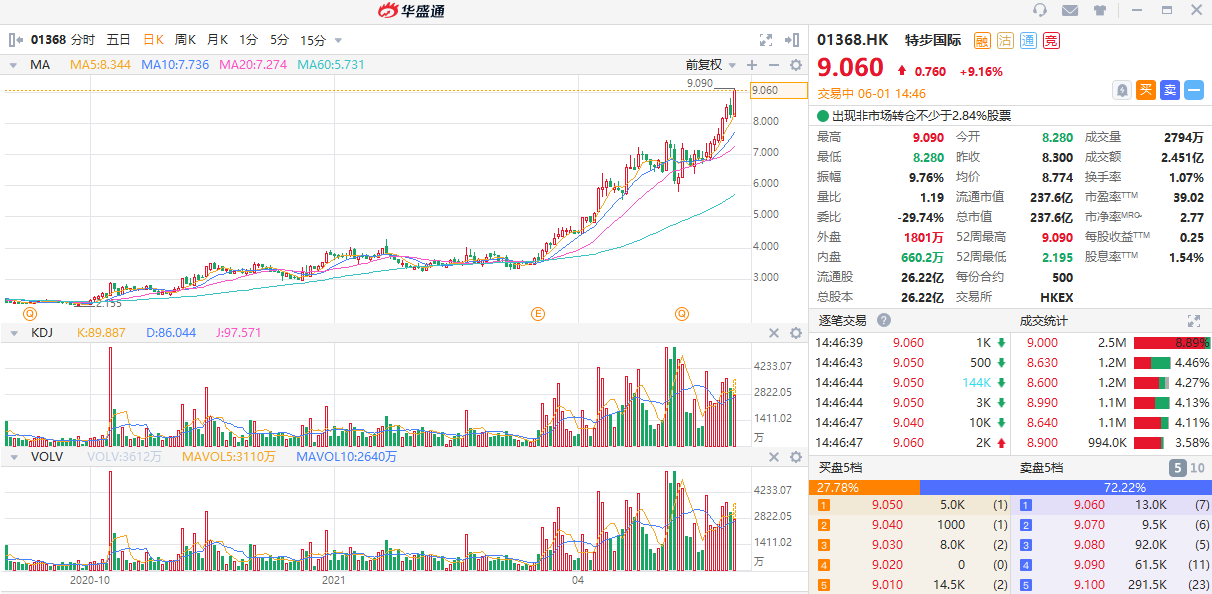Select the 分时 intraday chart tab
1212x594 pixels.
[x=83, y=40]
